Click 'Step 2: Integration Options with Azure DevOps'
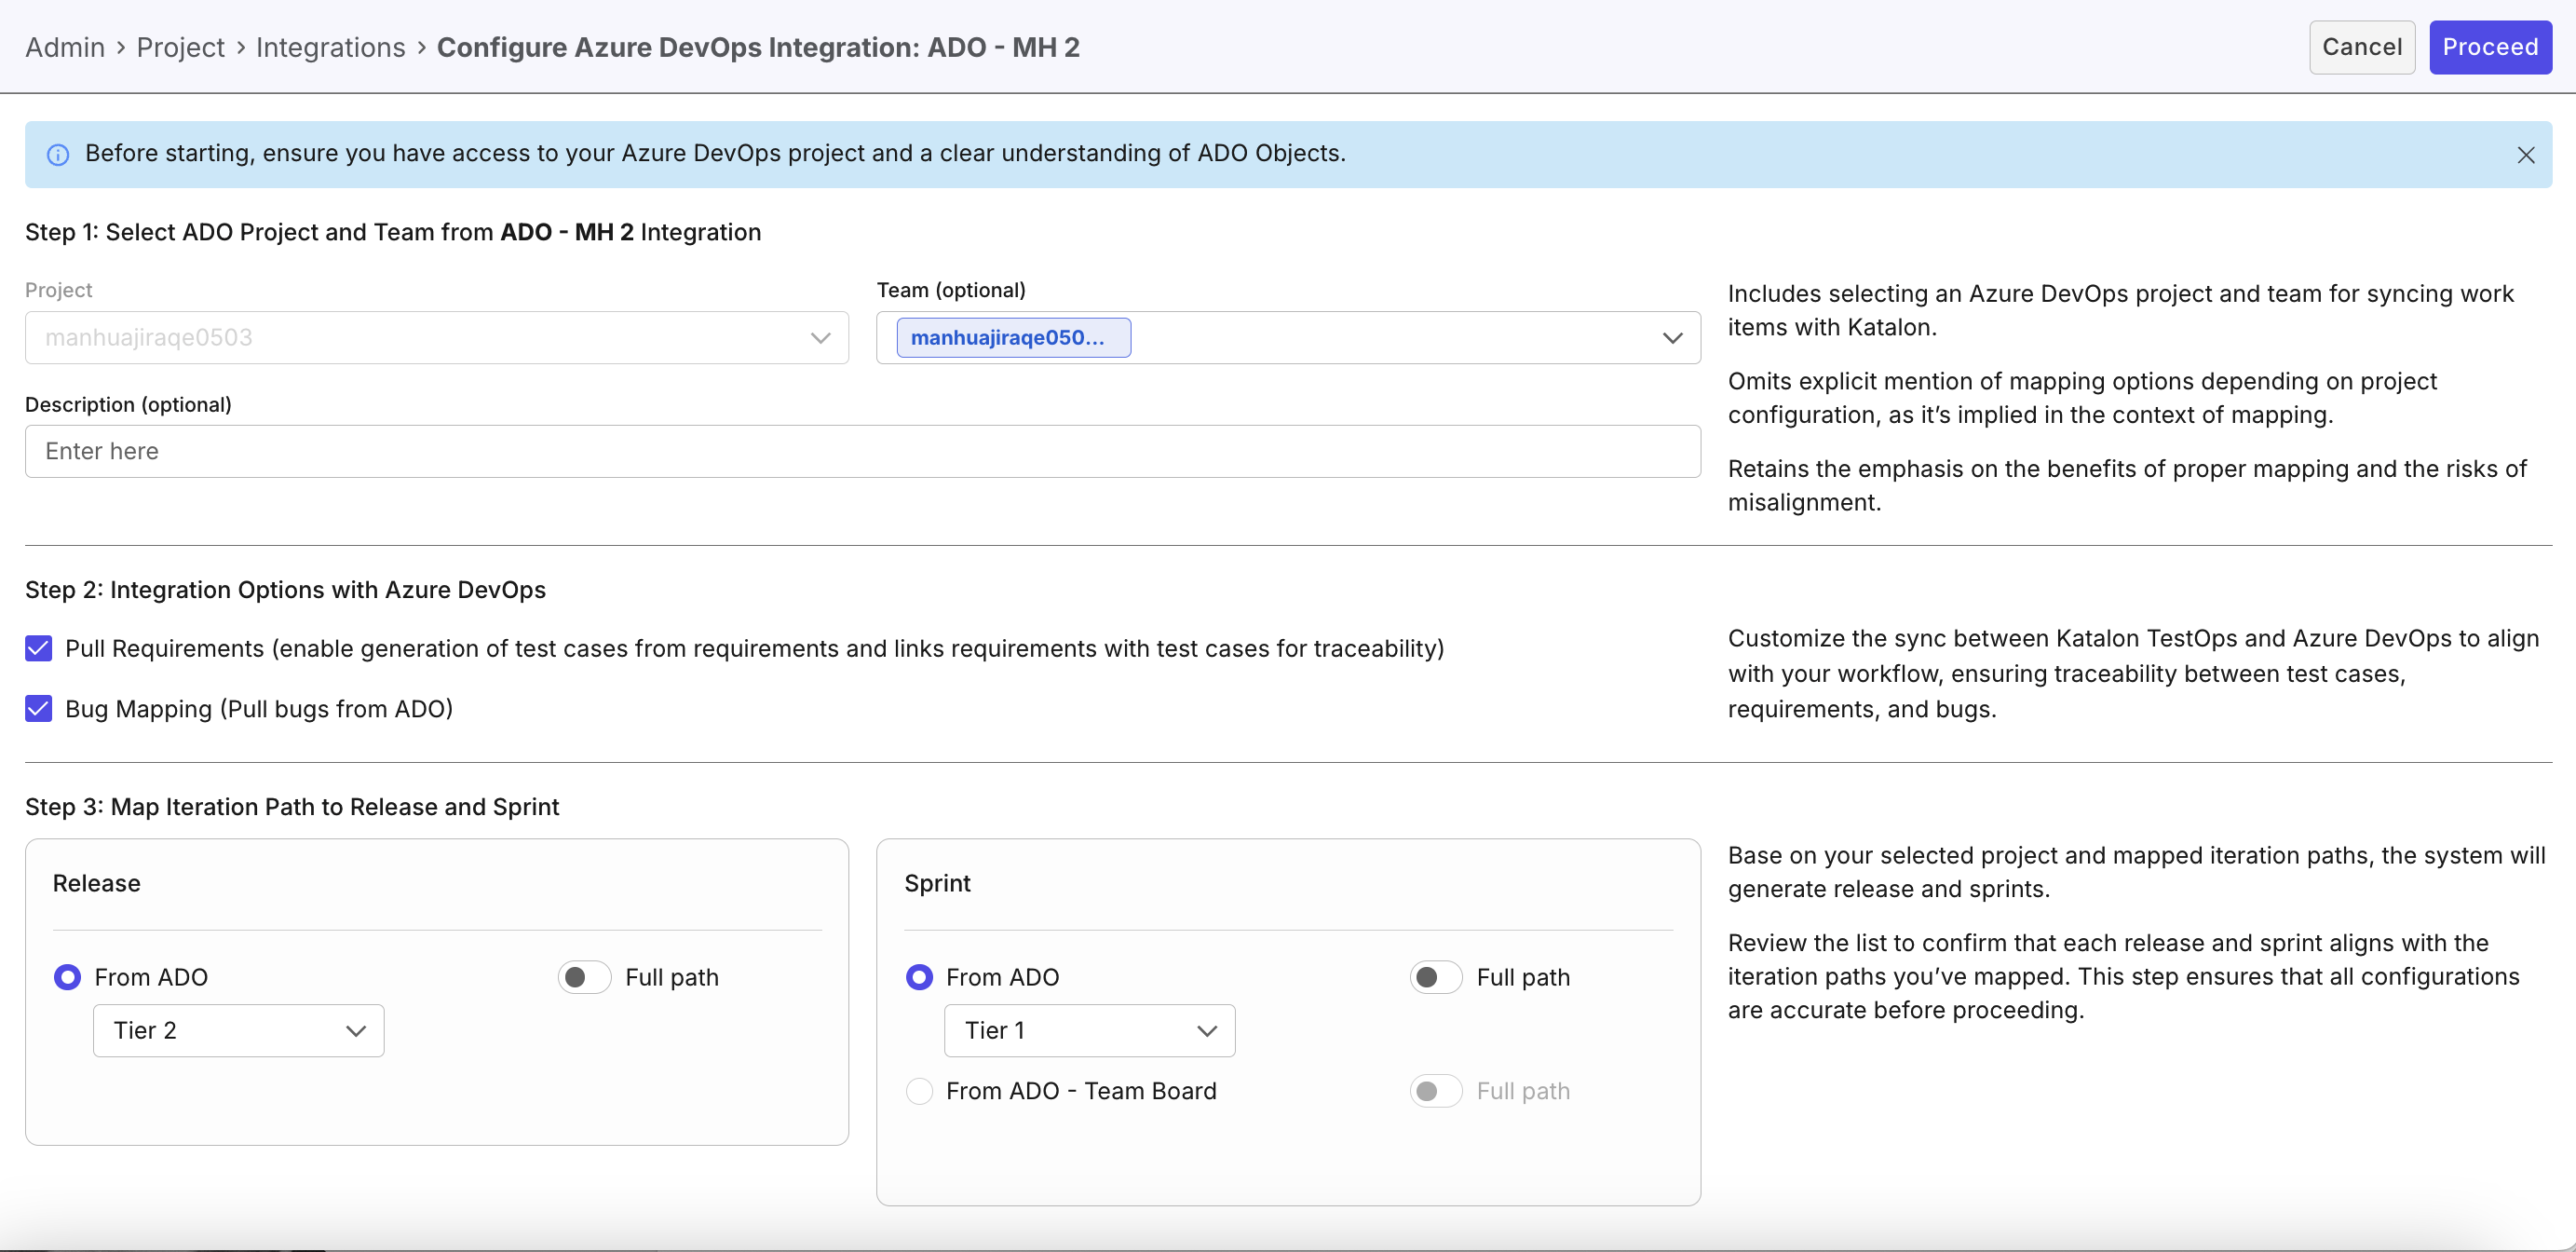The image size is (2576, 1252). coord(285,590)
